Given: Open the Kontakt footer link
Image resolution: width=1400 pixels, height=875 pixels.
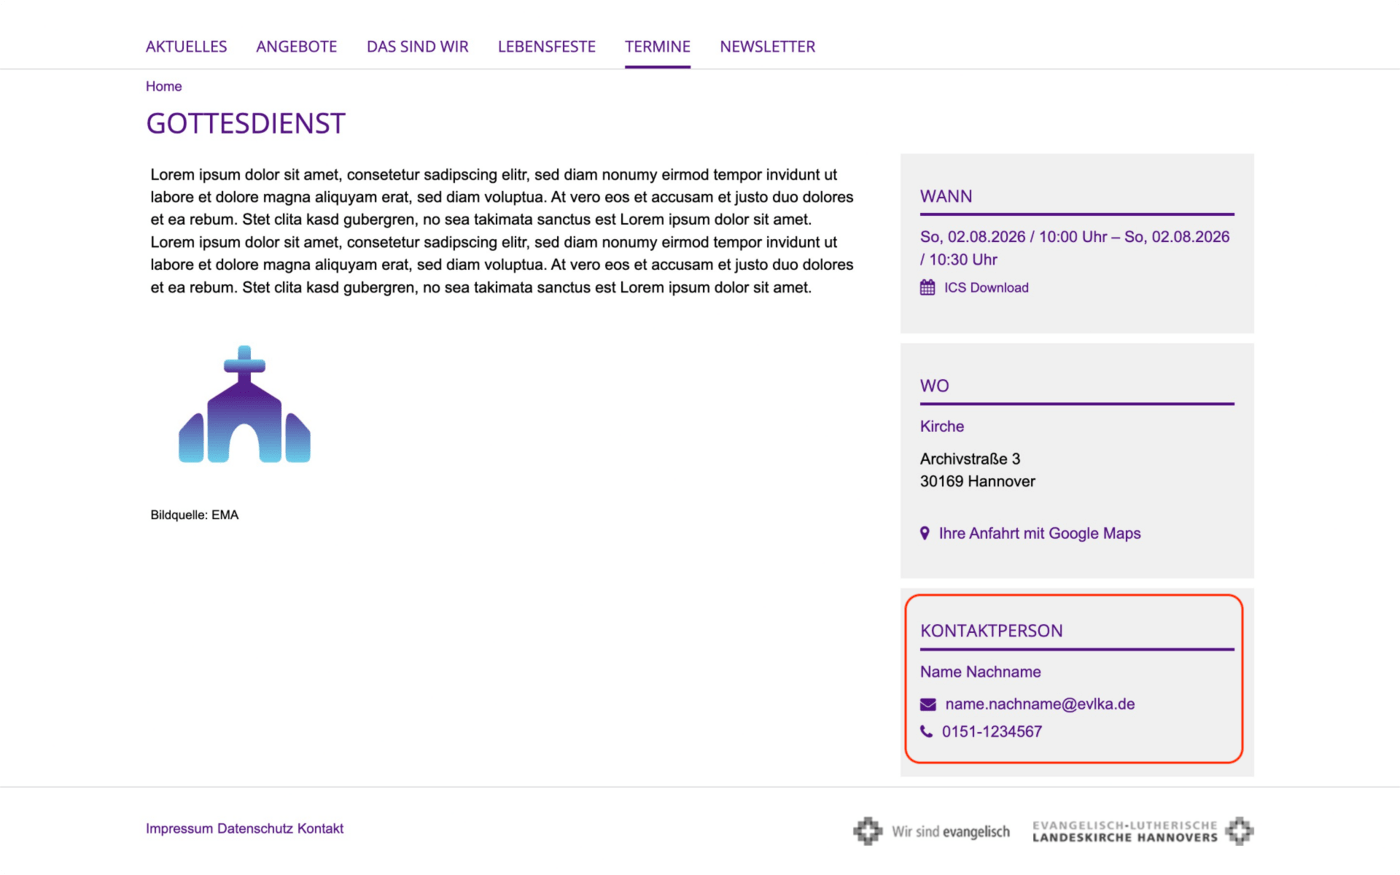Looking at the screenshot, I should (320, 829).
